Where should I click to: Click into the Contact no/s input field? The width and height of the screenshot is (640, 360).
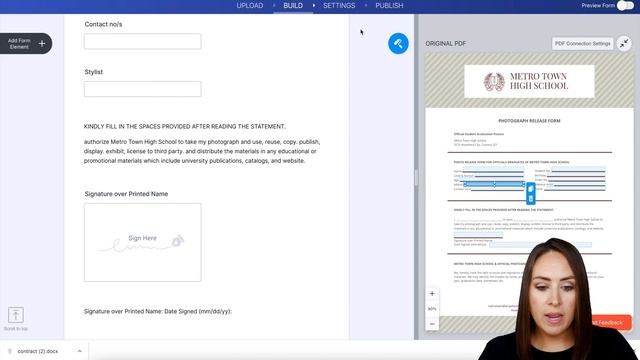[142, 42]
